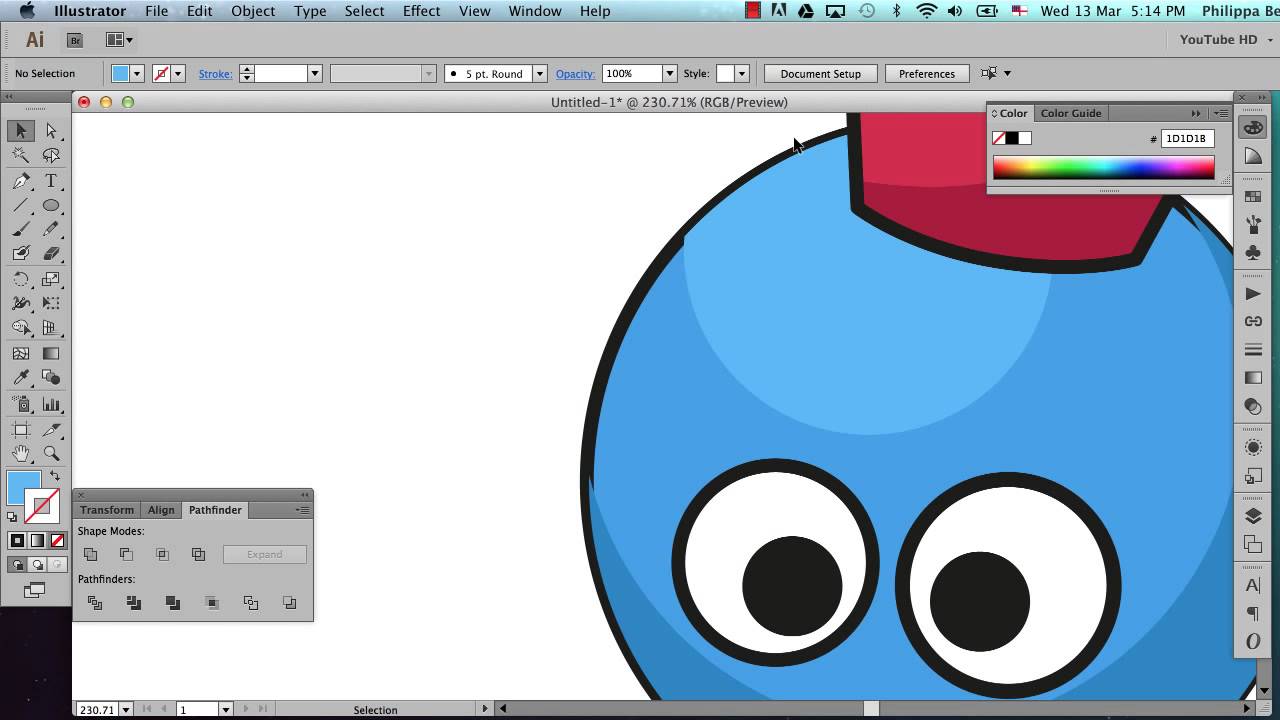The width and height of the screenshot is (1280, 720).
Task: Open graphic Style dropdown
Action: point(742,74)
